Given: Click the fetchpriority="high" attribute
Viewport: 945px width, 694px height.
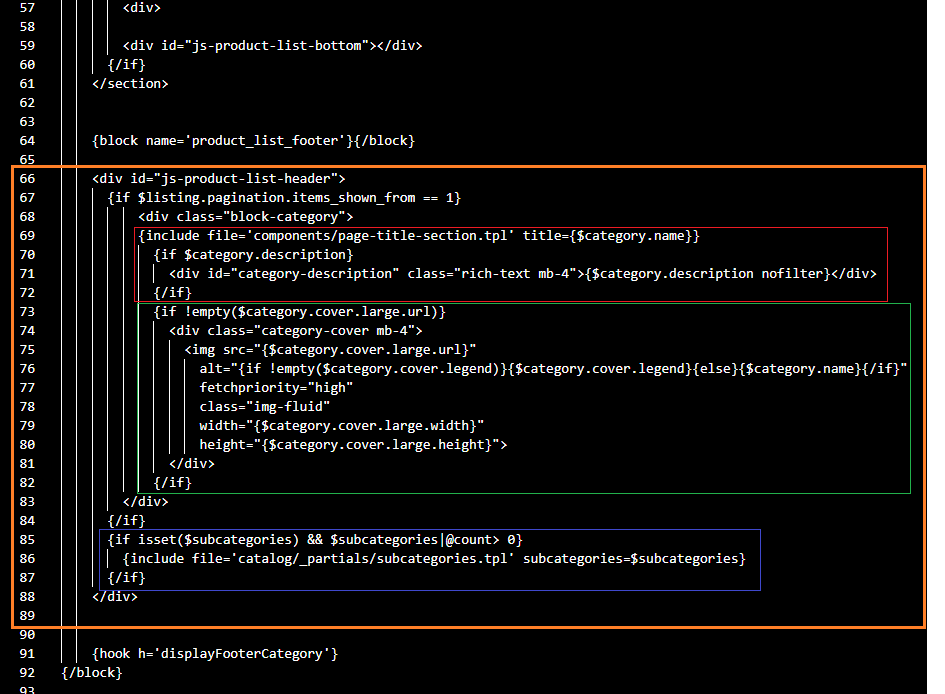Looking at the screenshot, I should [x=276, y=388].
